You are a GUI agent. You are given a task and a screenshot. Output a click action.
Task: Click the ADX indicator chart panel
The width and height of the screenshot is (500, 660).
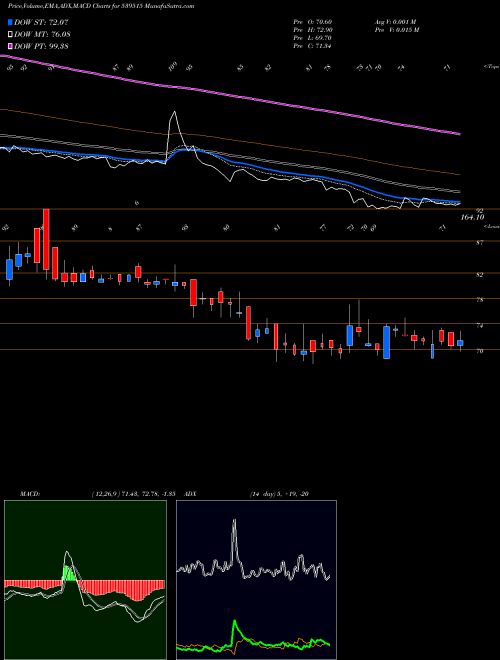pos(256,580)
